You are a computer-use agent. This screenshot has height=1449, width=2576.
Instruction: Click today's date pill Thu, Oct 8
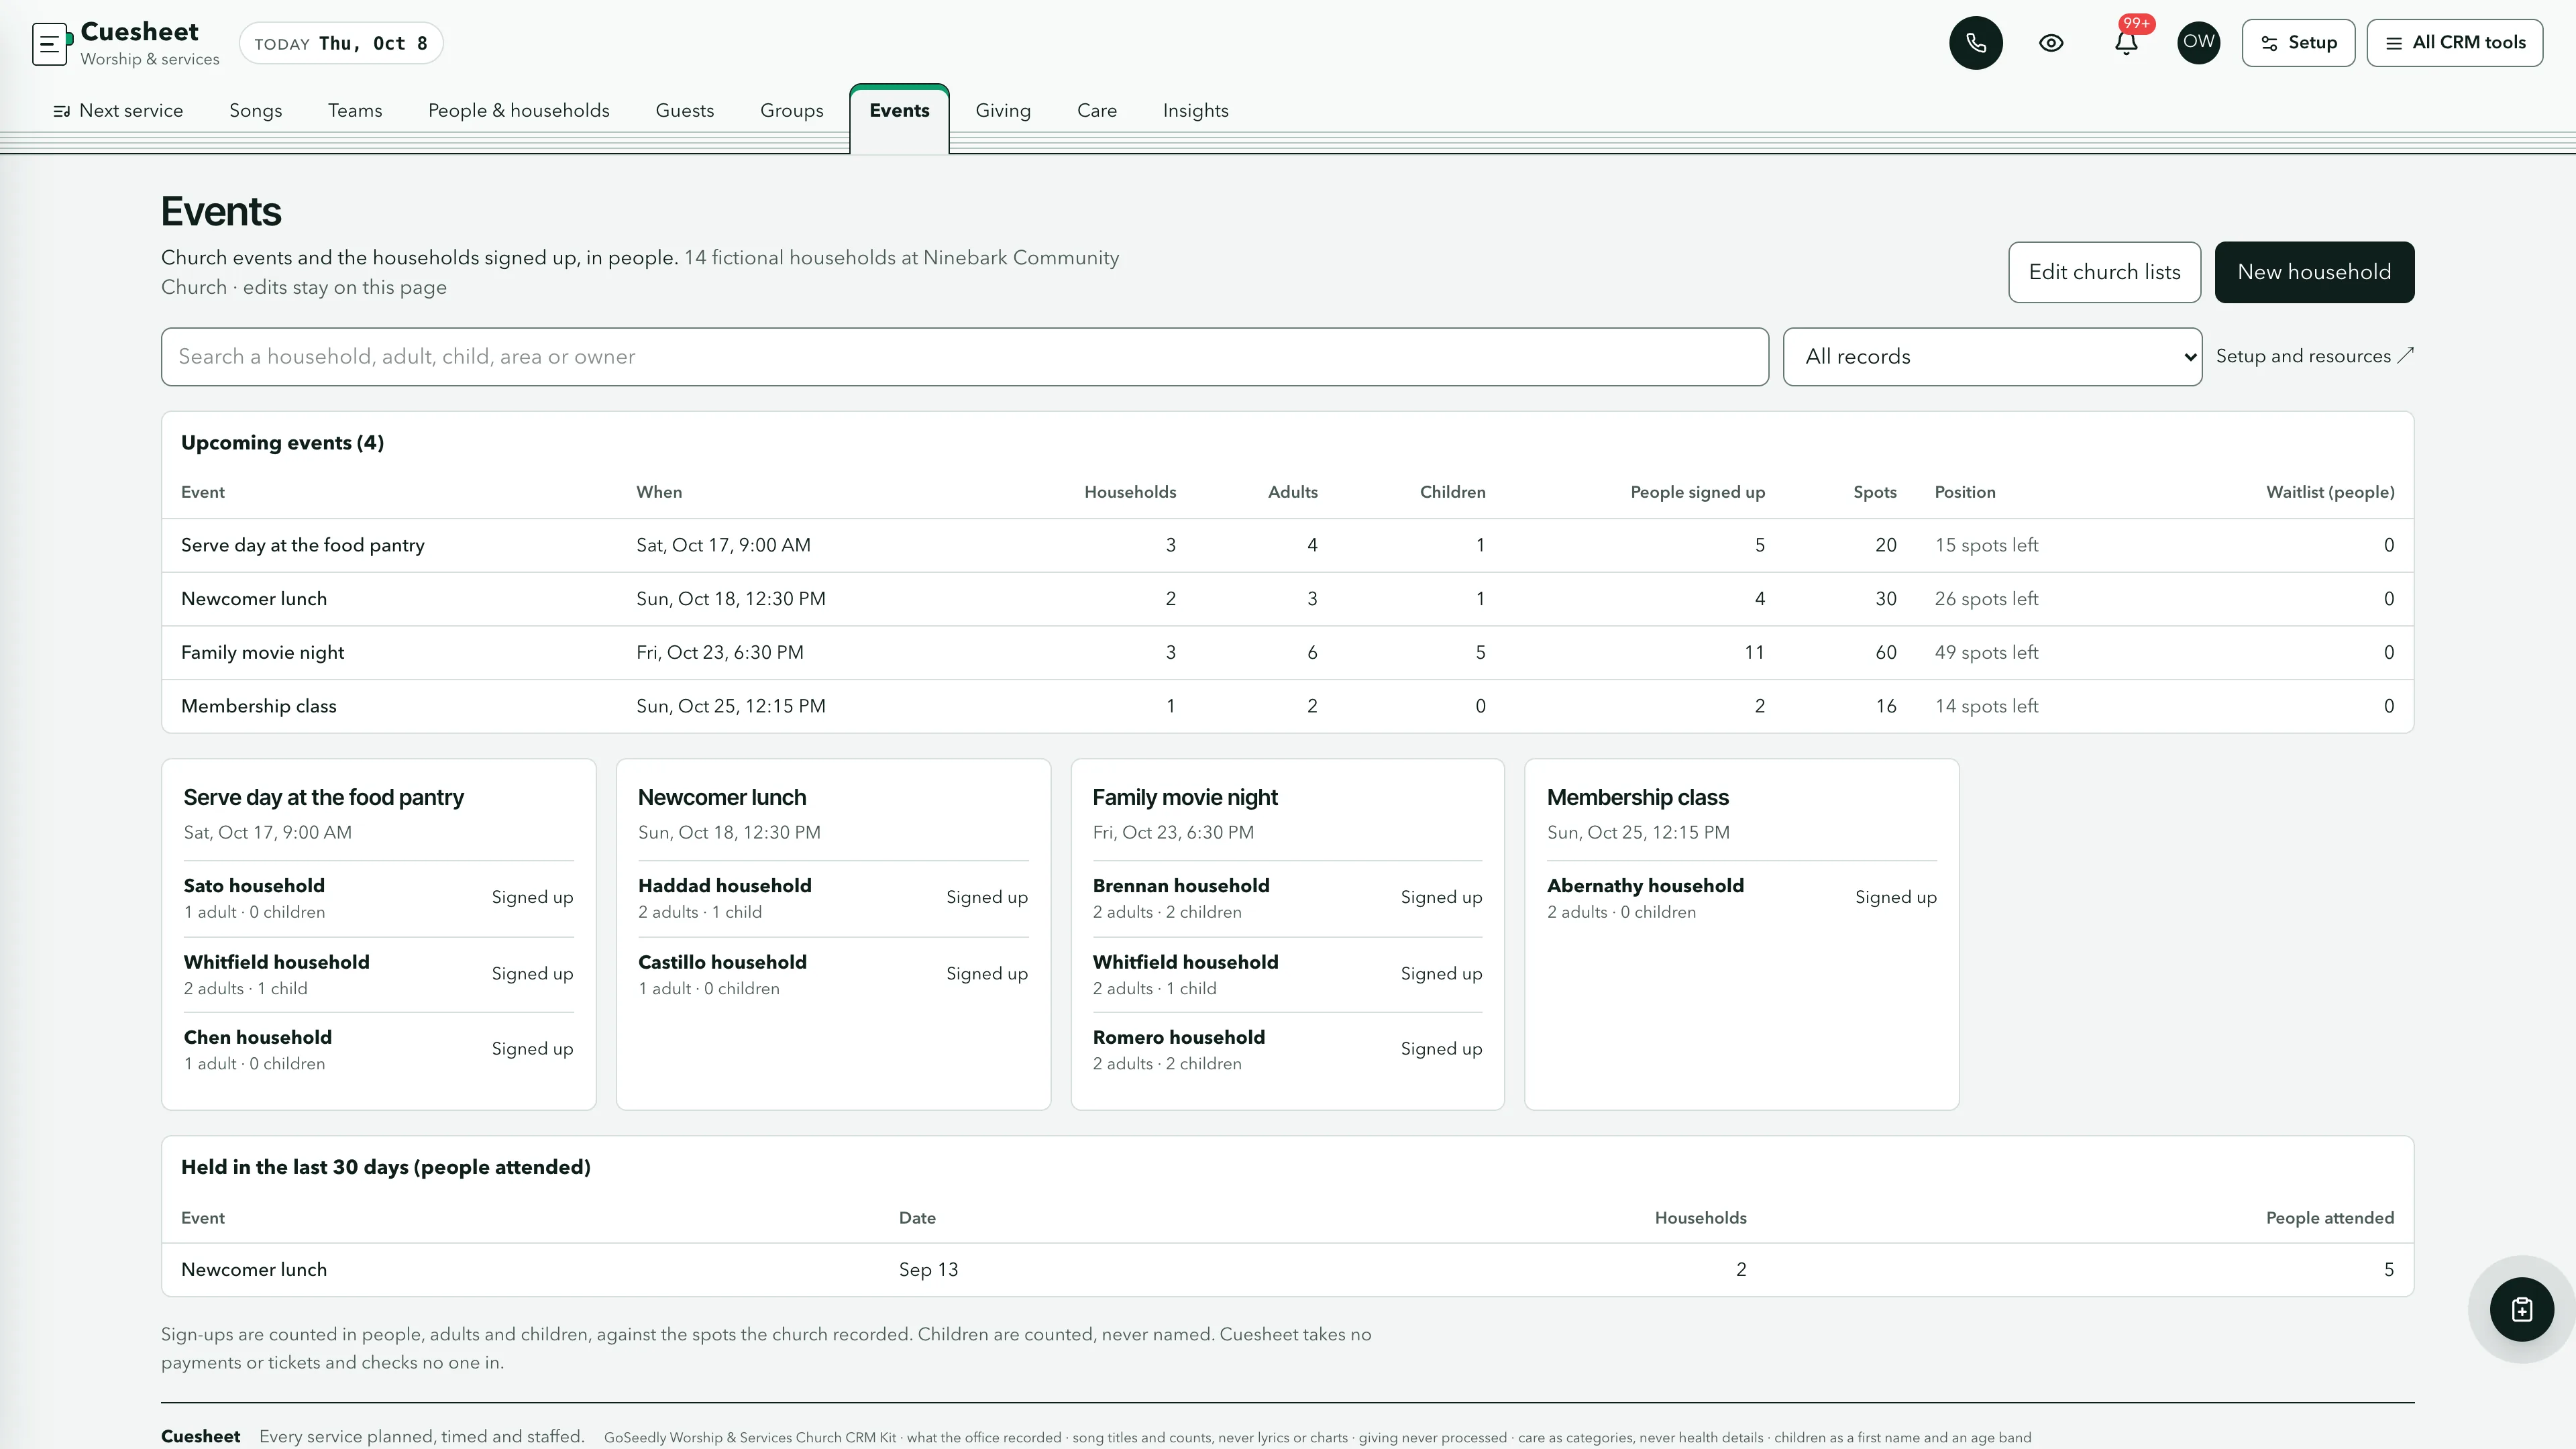(x=341, y=43)
